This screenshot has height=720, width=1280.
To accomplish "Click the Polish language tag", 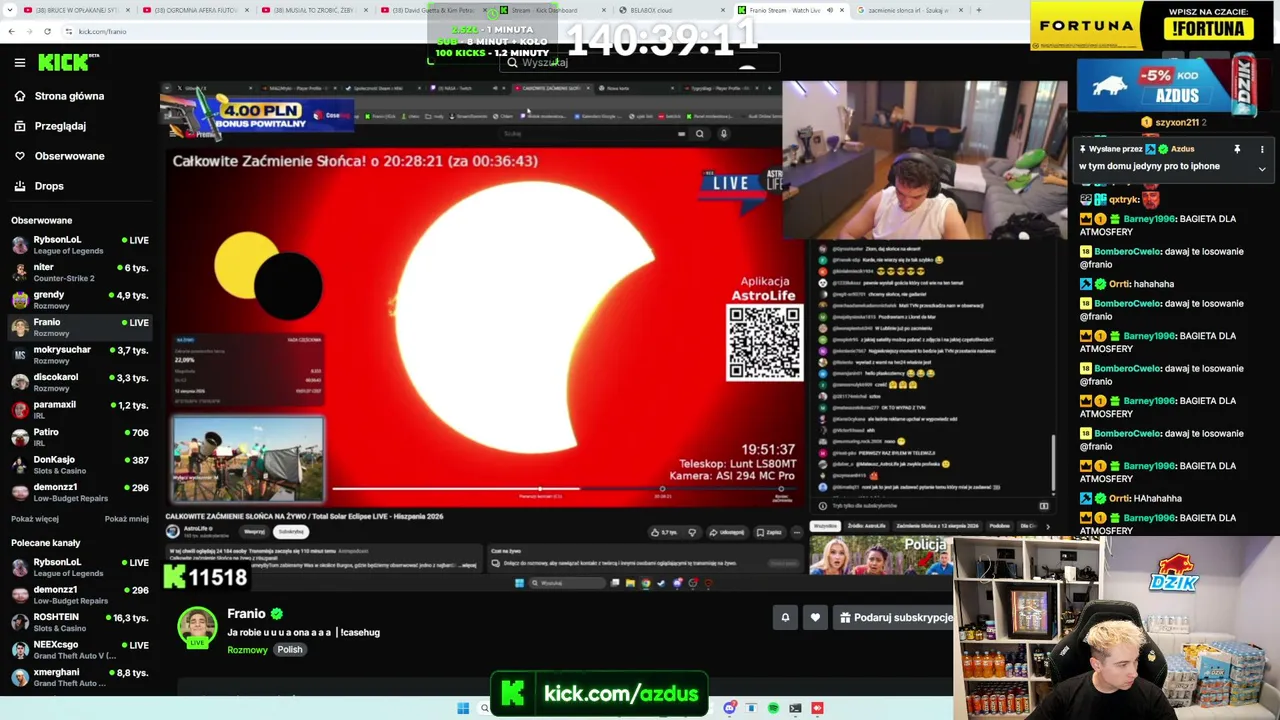I will click(x=290, y=650).
